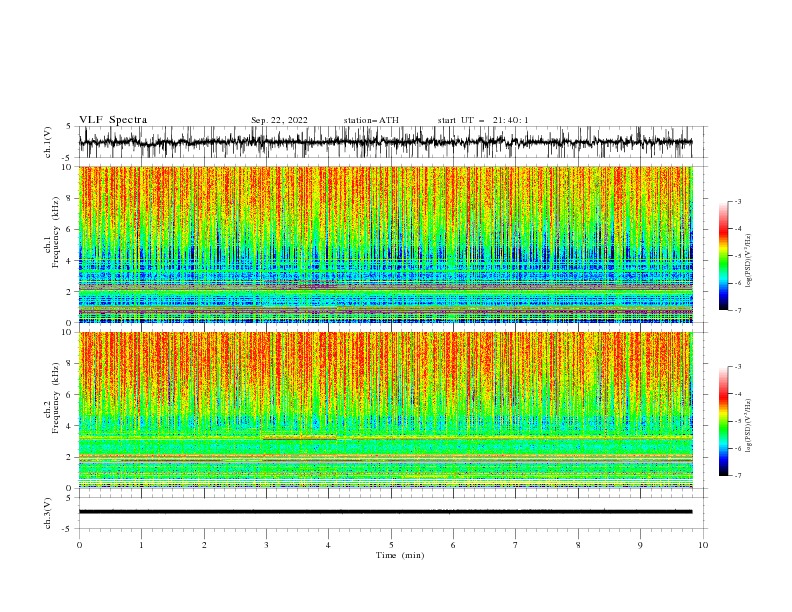Click the ch.1 color bar "log(PSD)(V²/Hz)" label
The image size is (792, 612).
748,261
